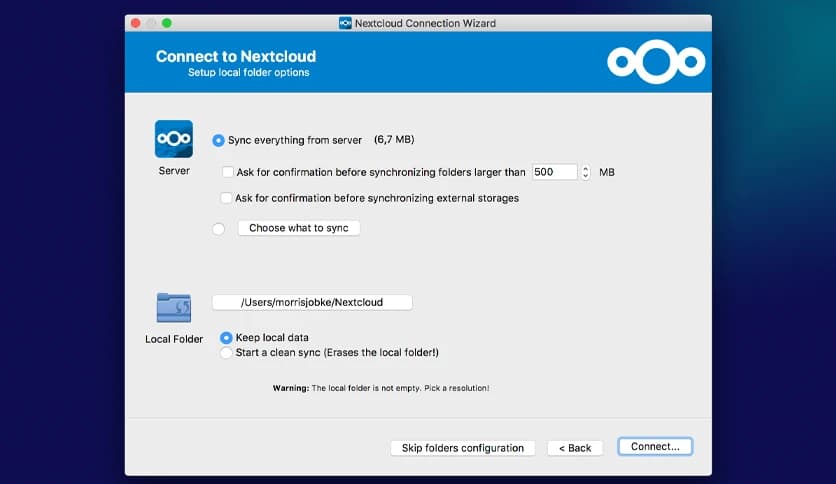Image resolution: width=836 pixels, height=484 pixels.
Task: Click the (6,7 MB) server size text
Action: pos(394,140)
